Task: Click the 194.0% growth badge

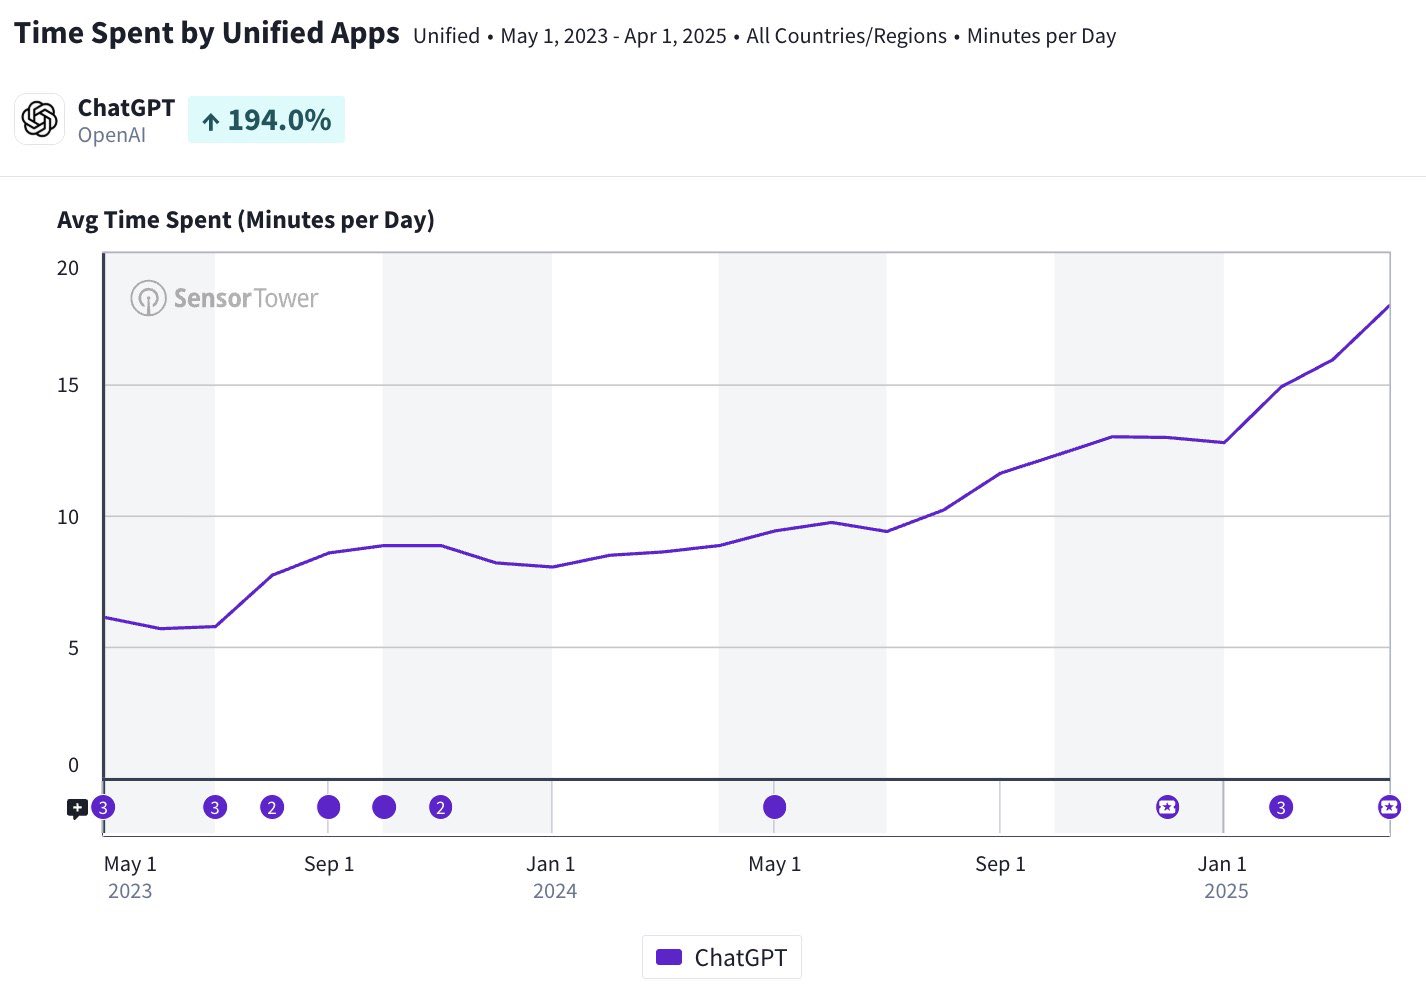Action: (266, 120)
